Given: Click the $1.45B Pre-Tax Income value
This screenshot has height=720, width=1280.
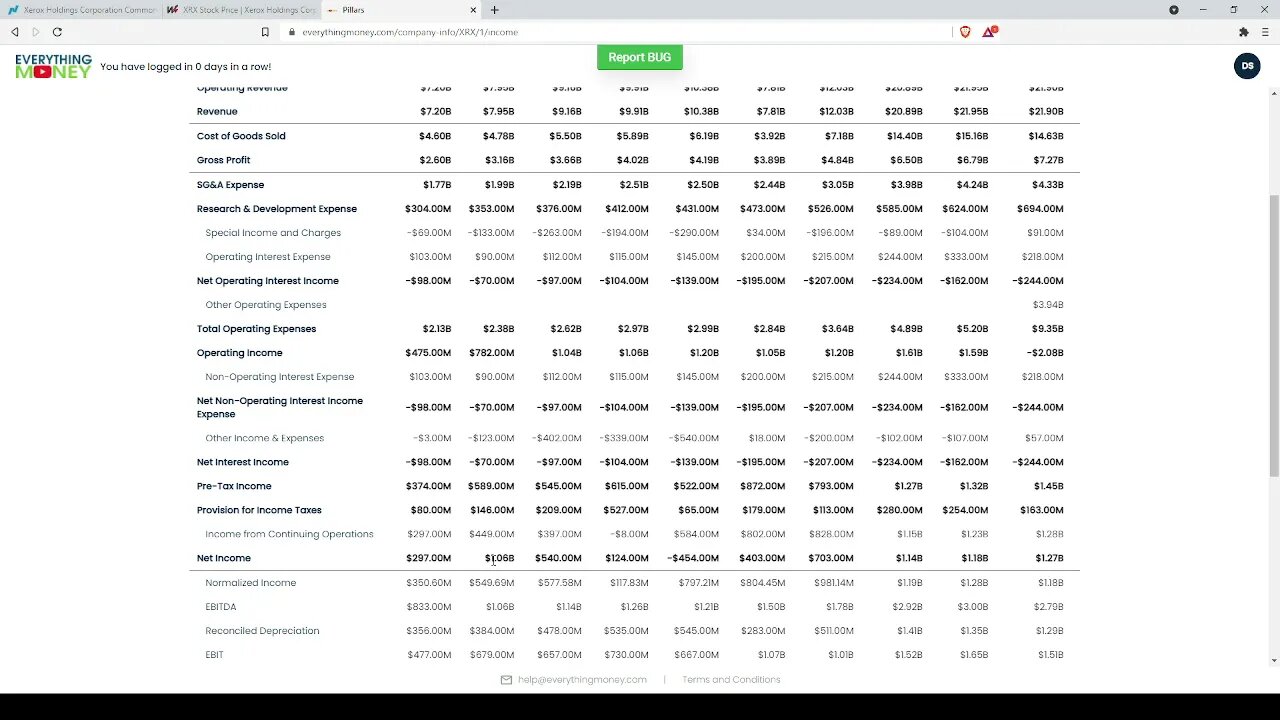Looking at the screenshot, I should 1049,486.
